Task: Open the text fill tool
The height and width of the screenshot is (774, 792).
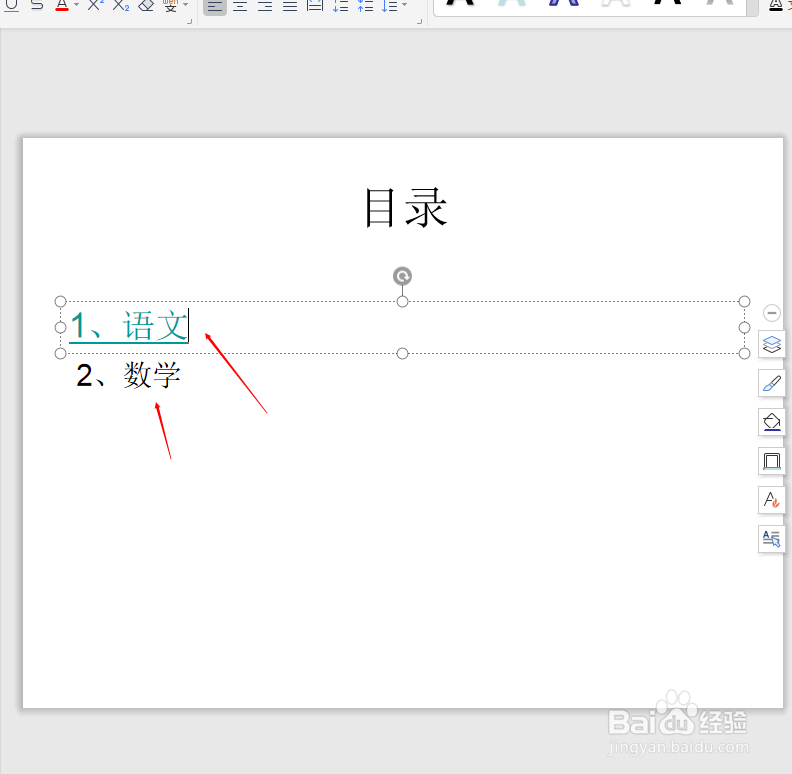Action: click(x=776, y=5)
